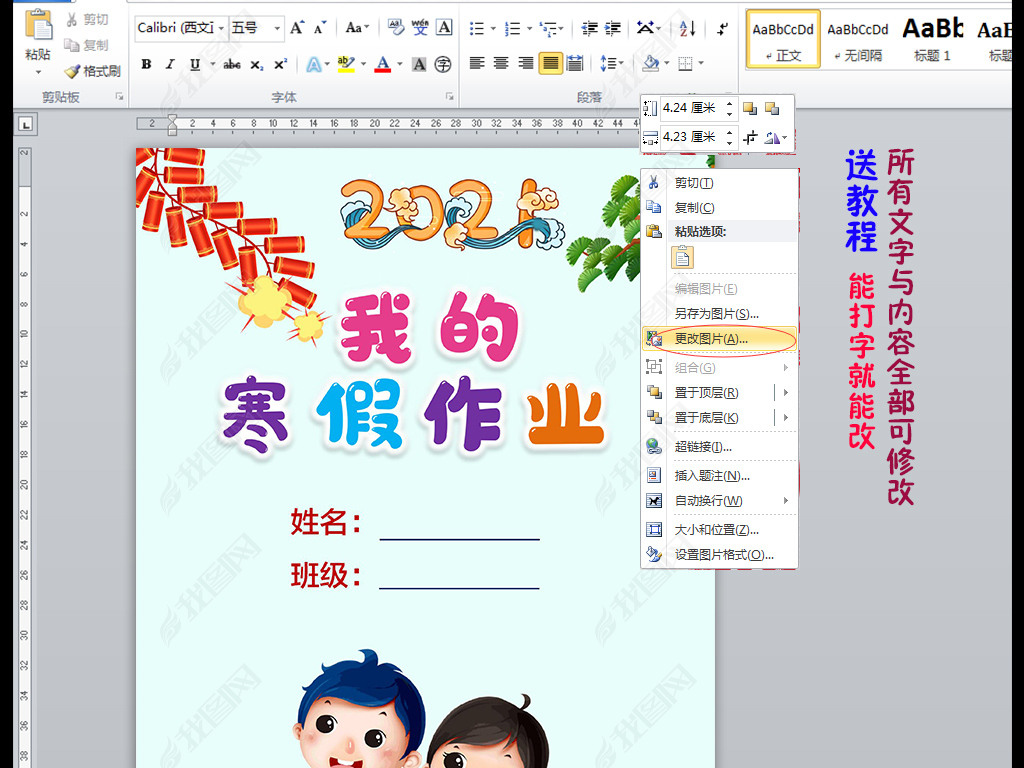Click the Sort A-Z icon

pyautogui.click(x=687, y=28)
